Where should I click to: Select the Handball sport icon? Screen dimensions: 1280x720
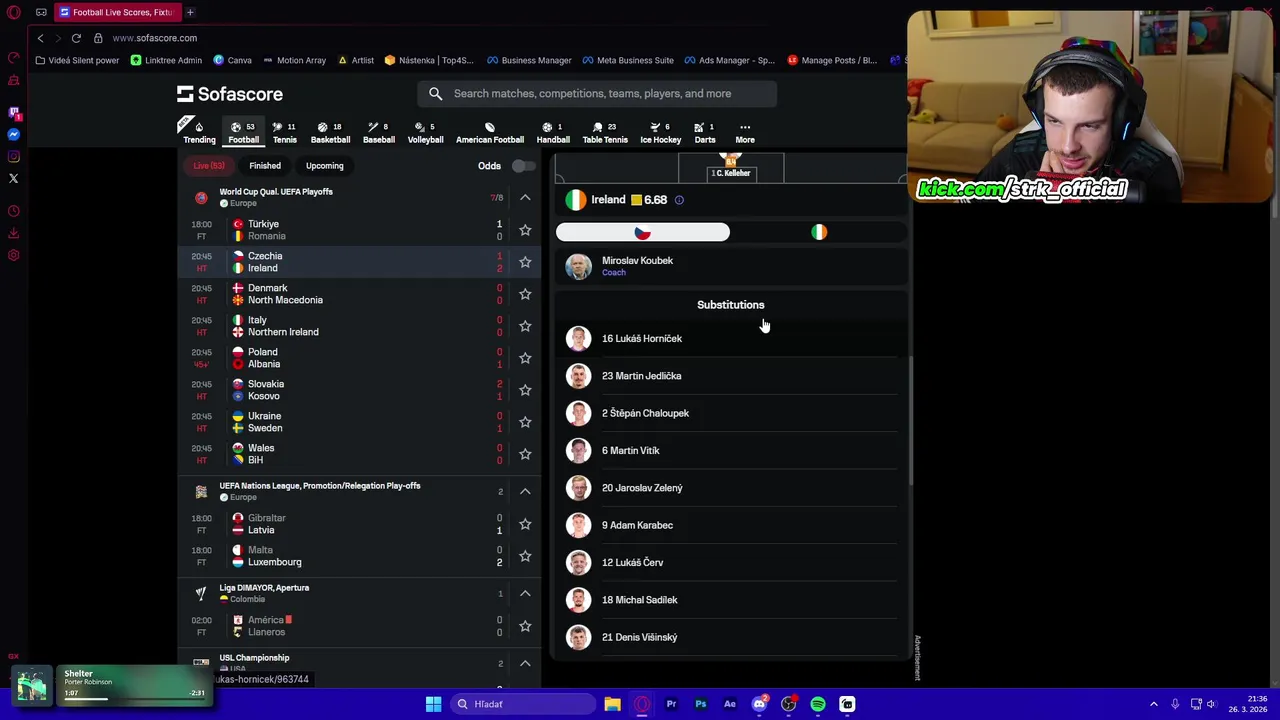point(553,132)
